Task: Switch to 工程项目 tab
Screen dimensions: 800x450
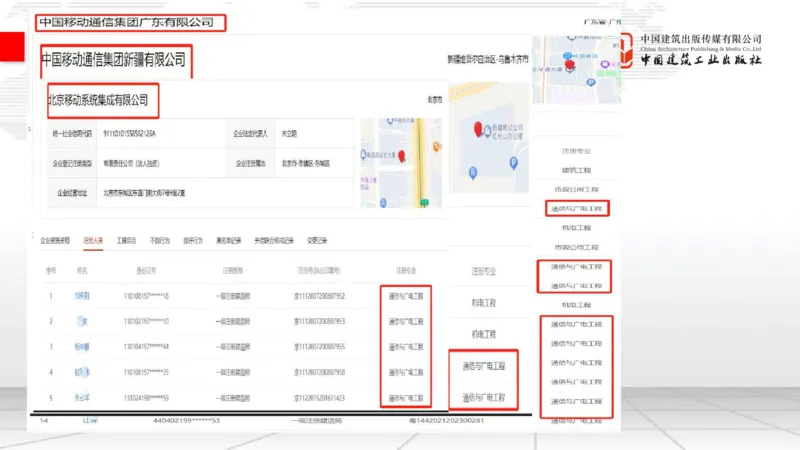Action: pyautogui.click(x=127, y=241)
